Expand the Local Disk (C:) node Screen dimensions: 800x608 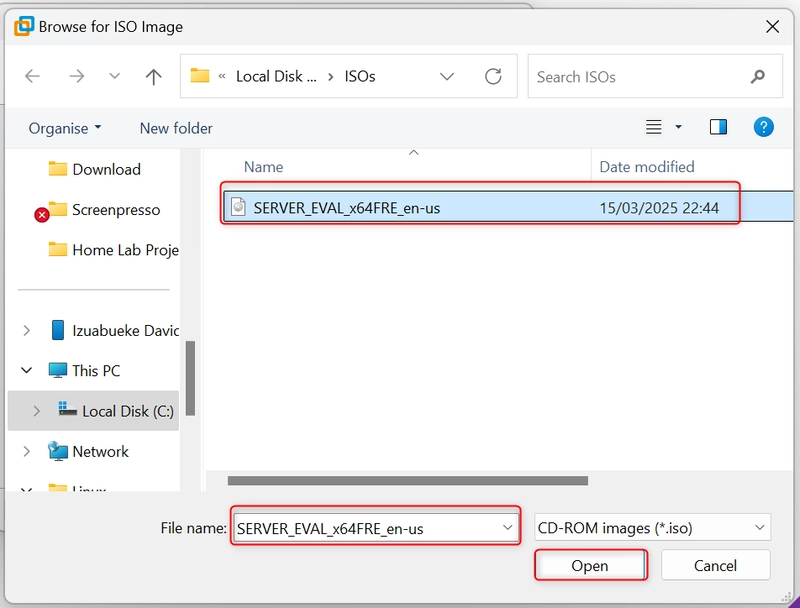point(36,411)
